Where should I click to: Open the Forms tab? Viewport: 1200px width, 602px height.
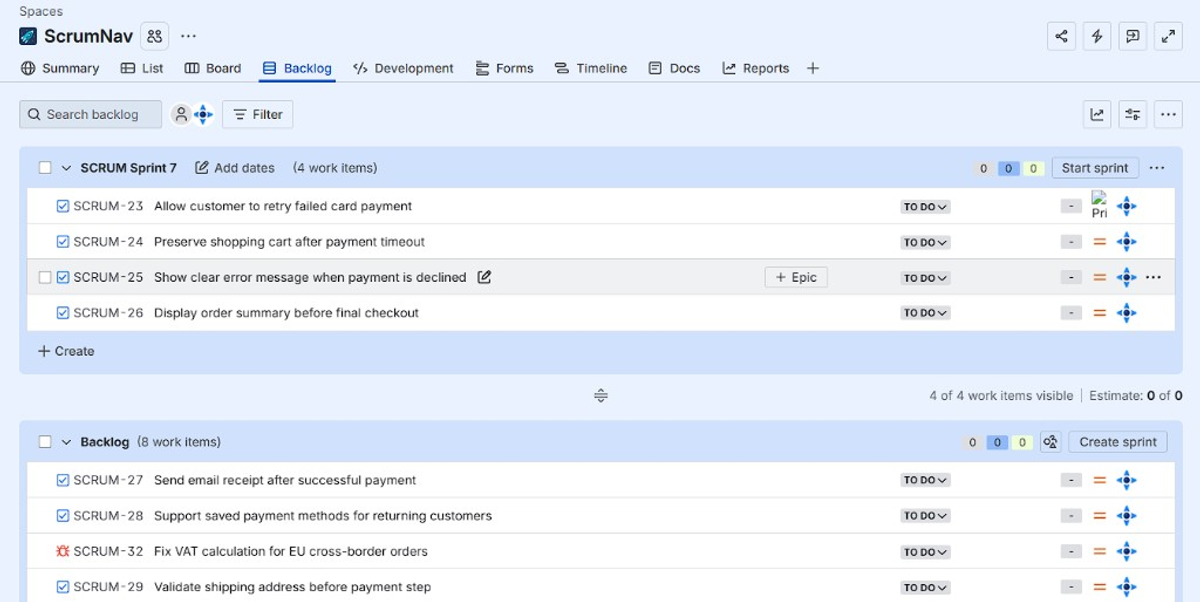point(504,68)
